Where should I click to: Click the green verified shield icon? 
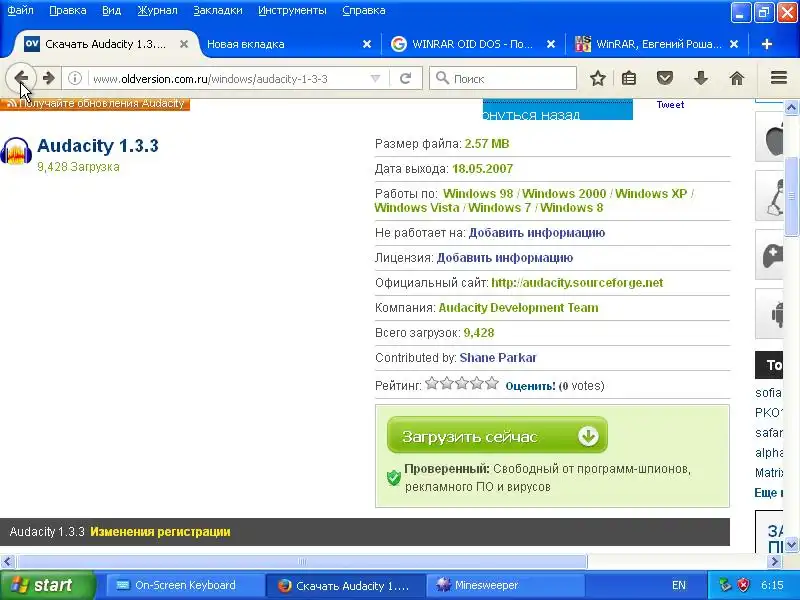393,478
